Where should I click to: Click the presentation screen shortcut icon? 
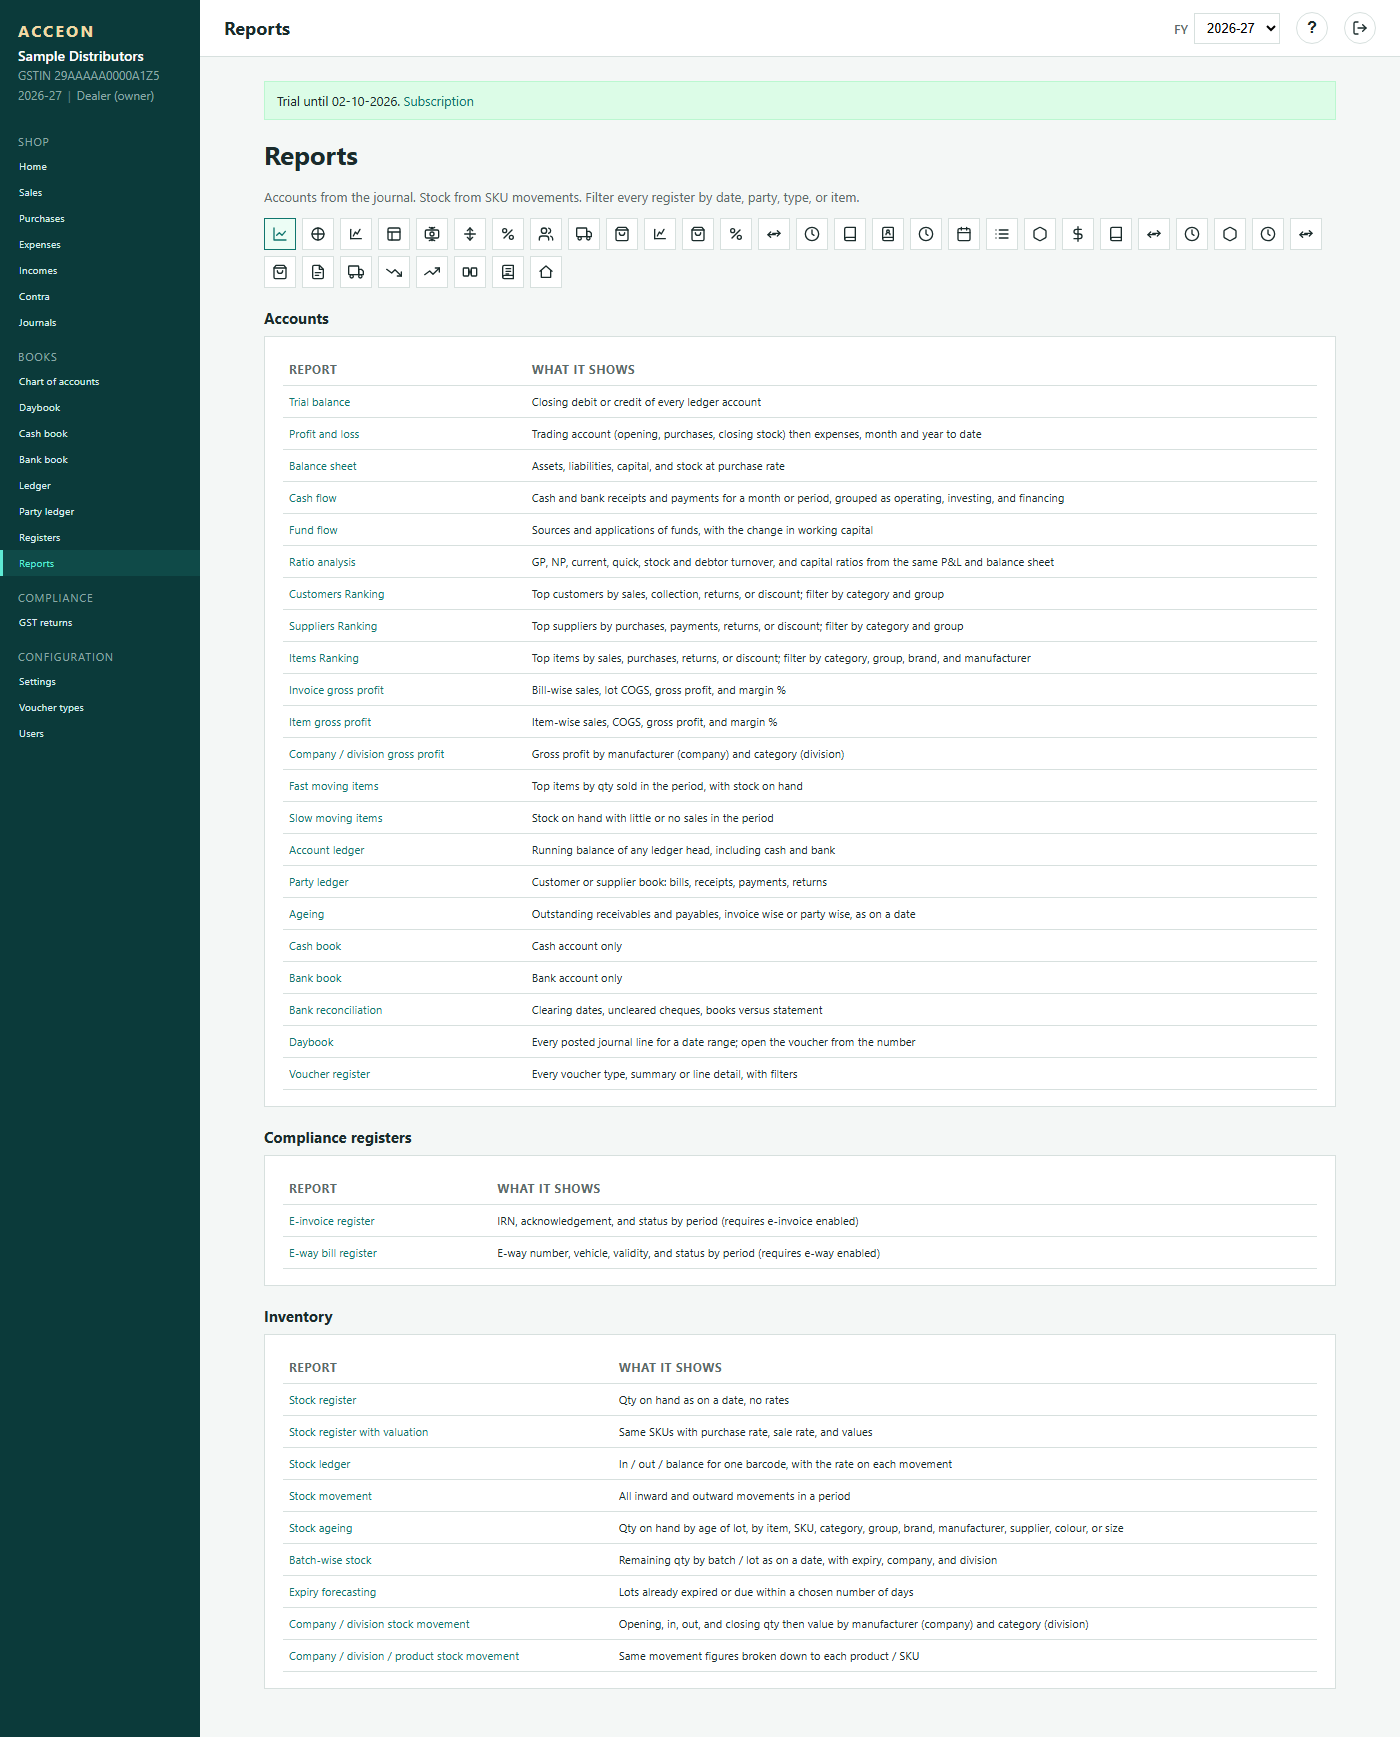[x=432, y=234]
